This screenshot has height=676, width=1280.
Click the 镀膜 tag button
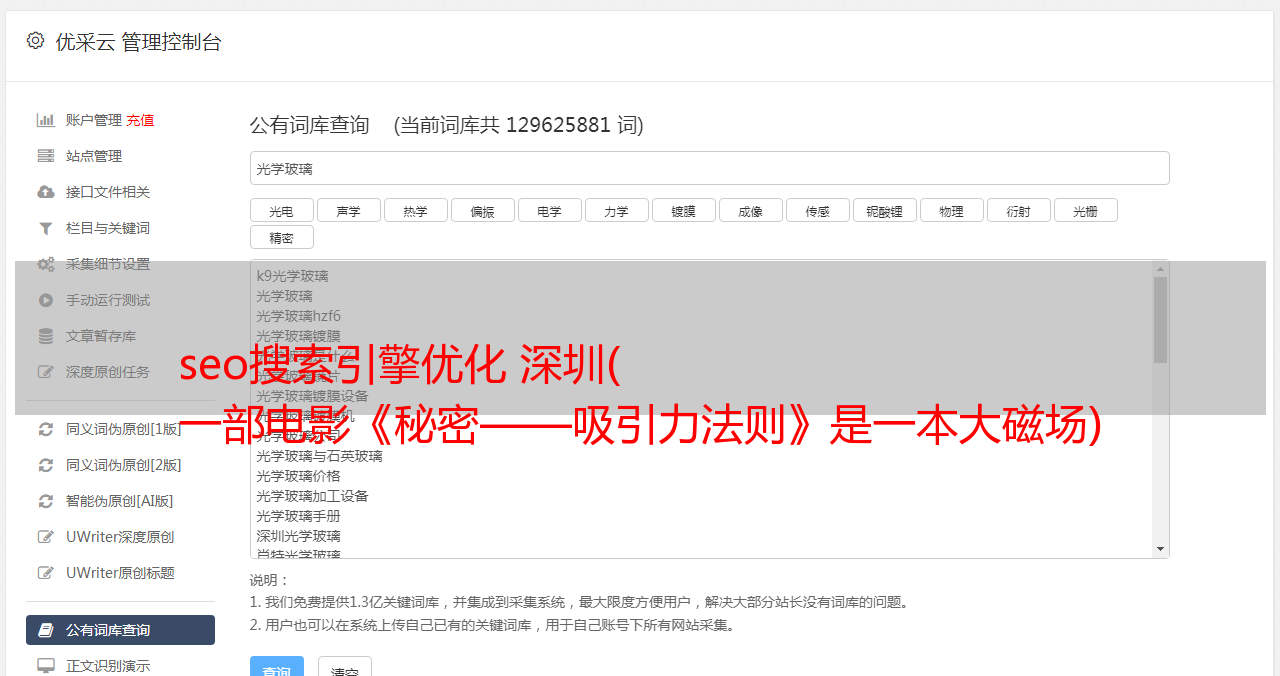click(683, 210)
